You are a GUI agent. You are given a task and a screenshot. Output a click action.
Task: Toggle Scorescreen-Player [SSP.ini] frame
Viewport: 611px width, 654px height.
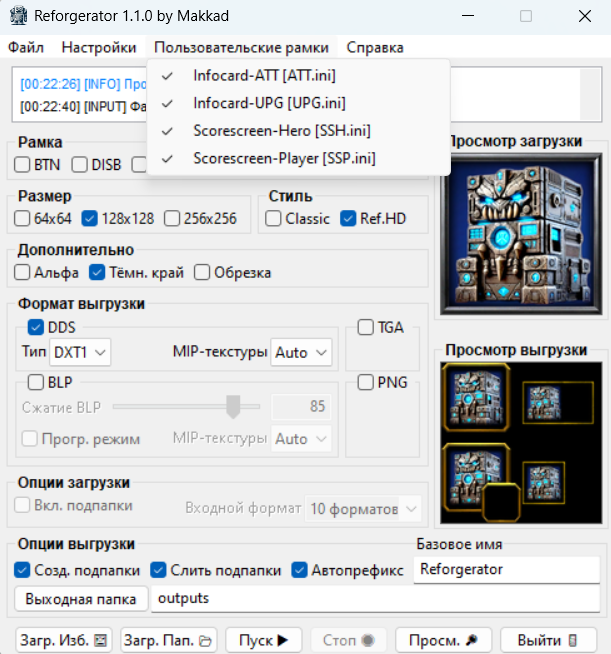click(x=299, y=158)
